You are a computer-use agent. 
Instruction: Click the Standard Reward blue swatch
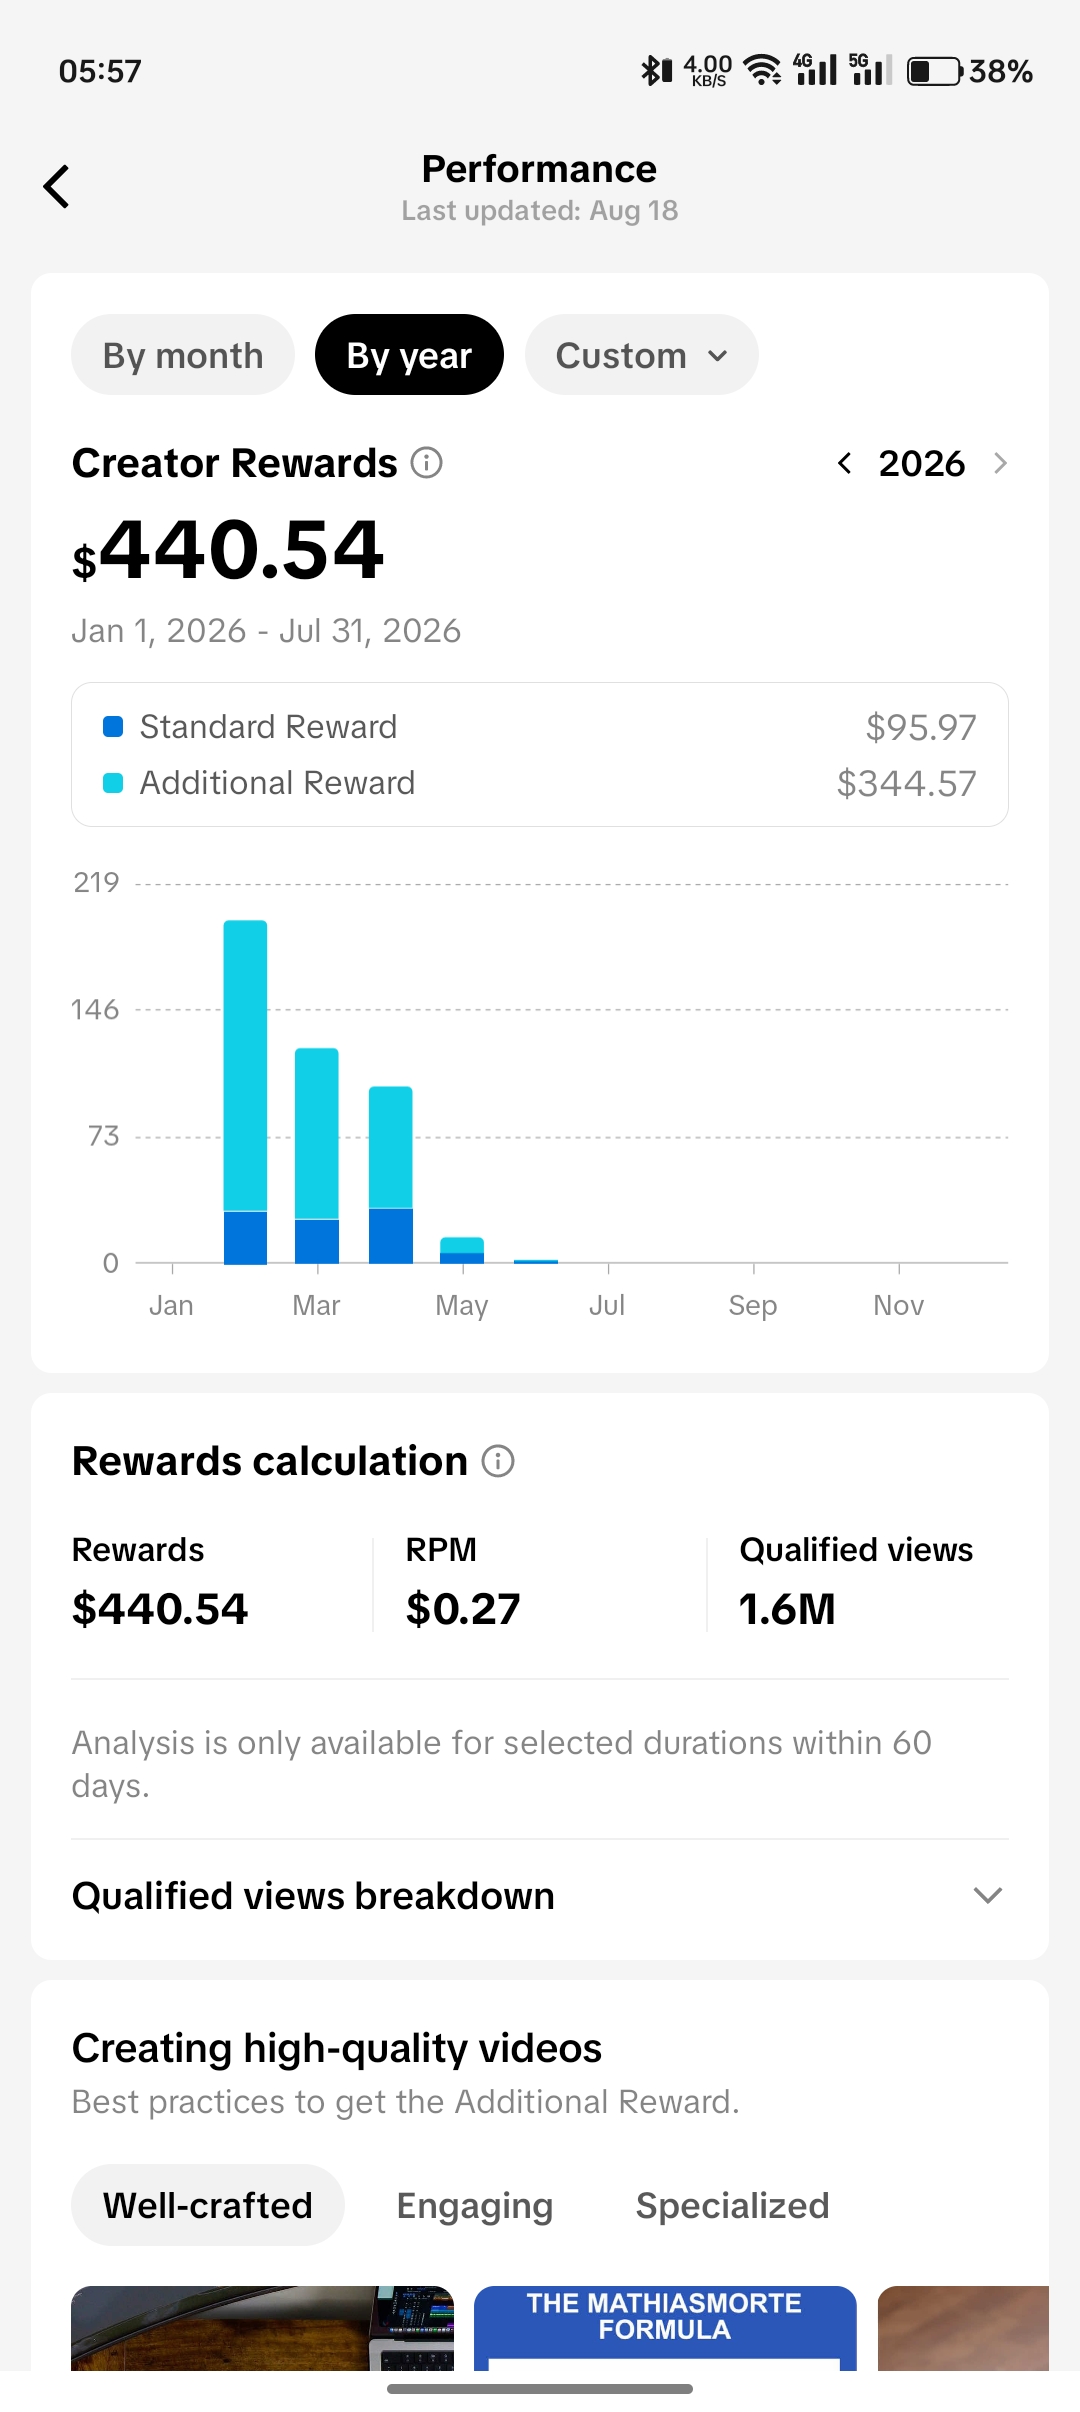pyautogui.click(x=113, y=726)
